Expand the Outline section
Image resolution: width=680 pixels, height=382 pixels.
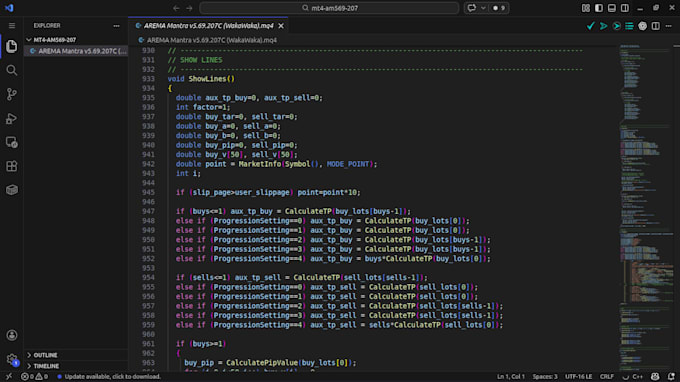click(x=46, y=355)
